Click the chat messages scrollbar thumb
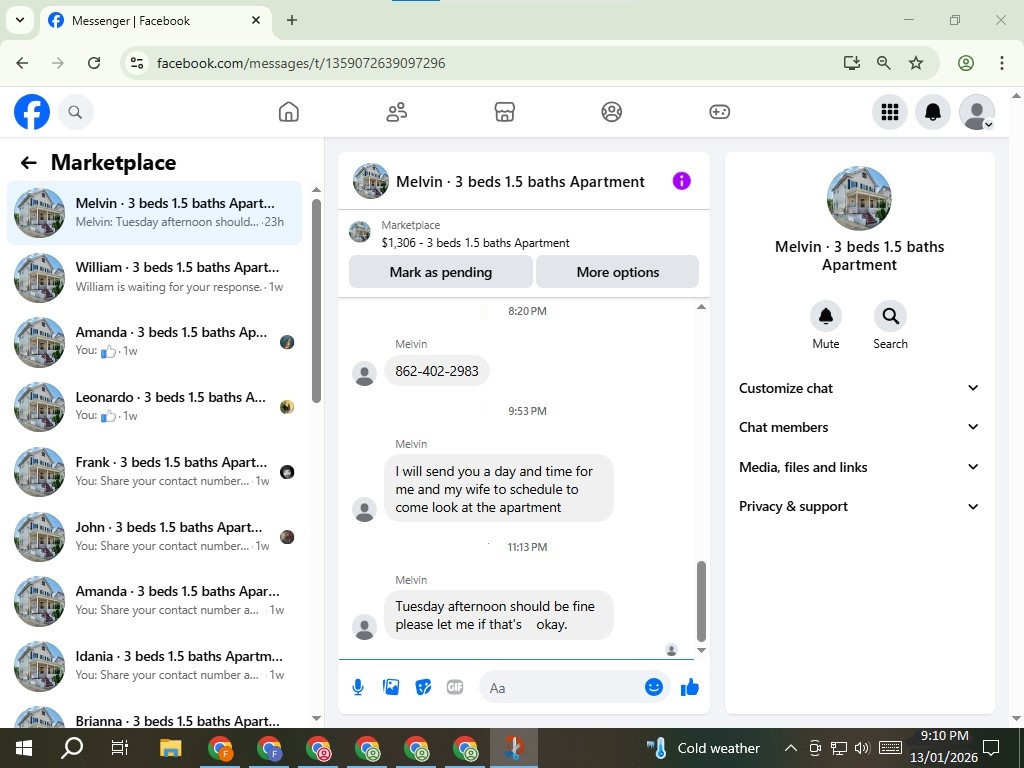Image resolution: width=1024 pixels, height=768 pixels. tap(701, 601)
